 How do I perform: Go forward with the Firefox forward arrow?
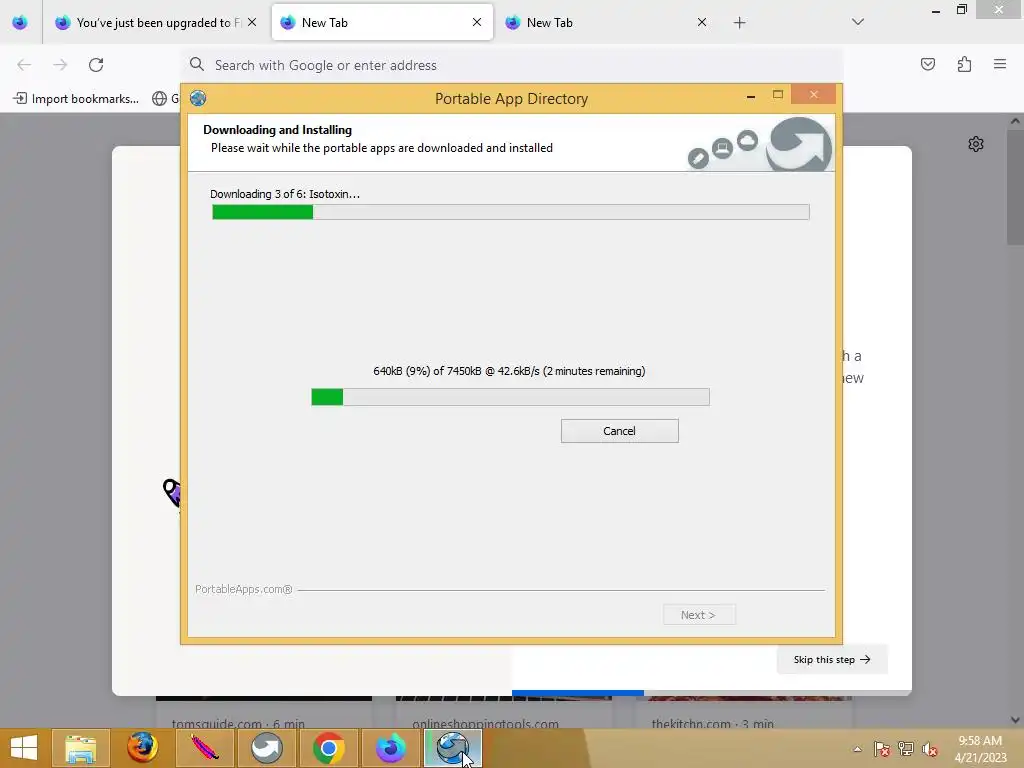(60, 65)
